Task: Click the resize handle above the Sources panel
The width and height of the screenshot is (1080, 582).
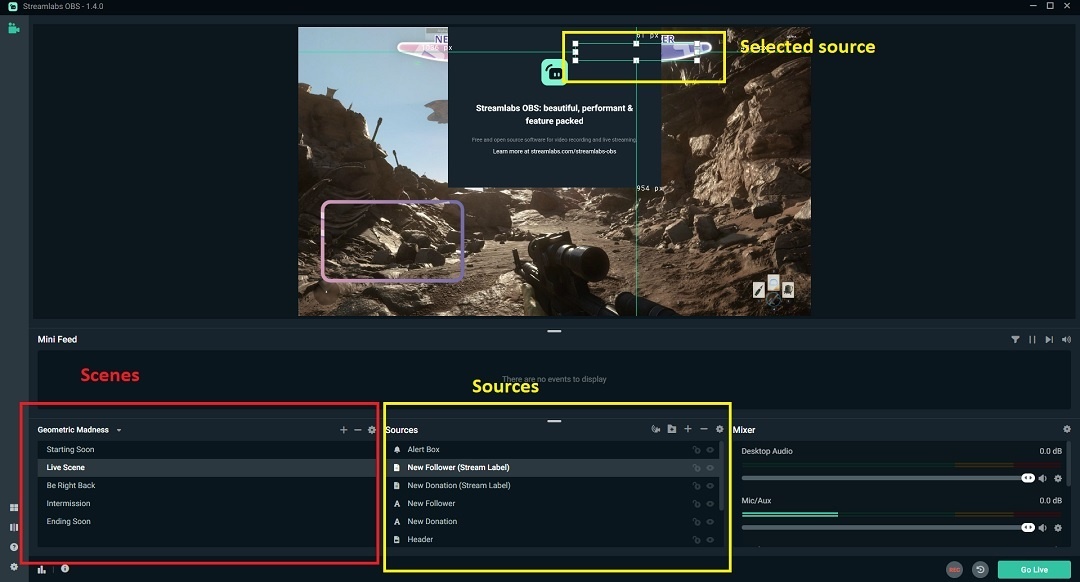Action: point(554,421)
